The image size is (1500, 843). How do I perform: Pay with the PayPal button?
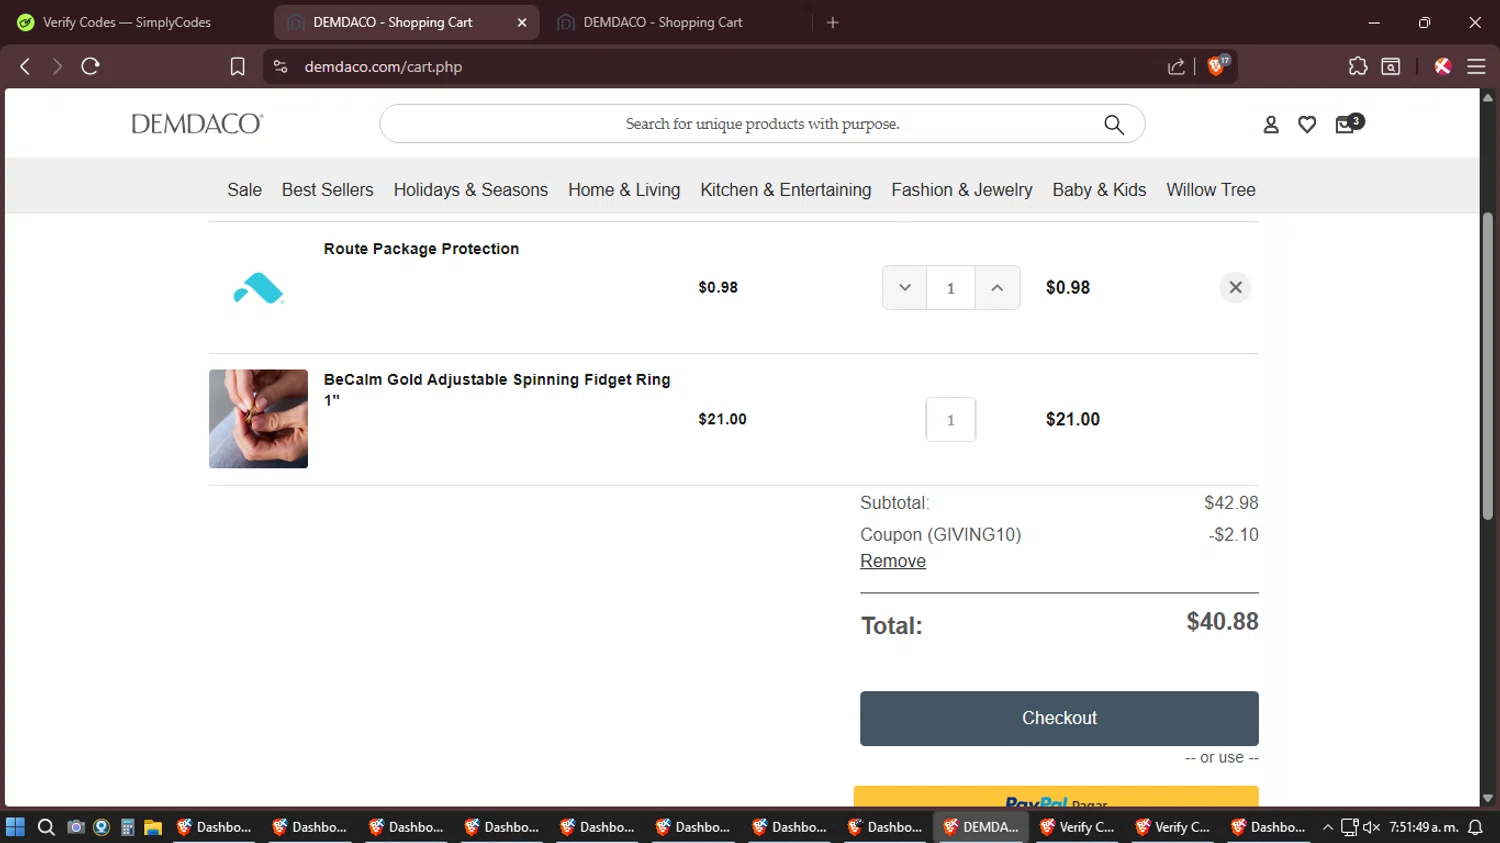click(1056, 797)
